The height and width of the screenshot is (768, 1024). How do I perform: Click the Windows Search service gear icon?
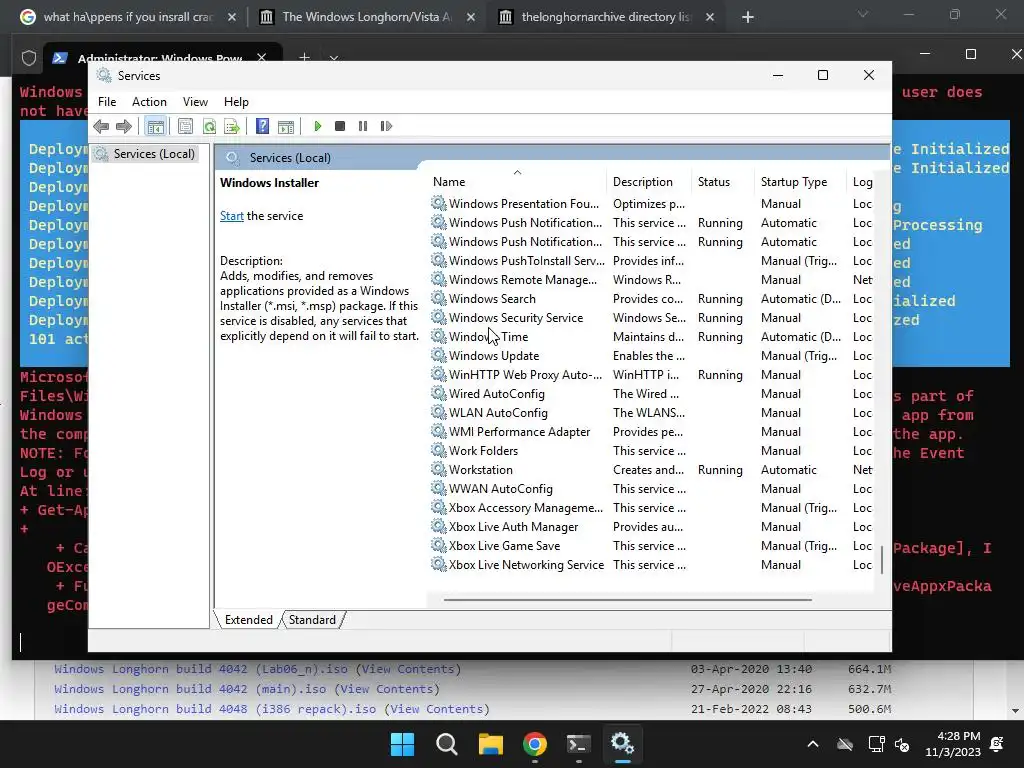(x=439, y=298)
